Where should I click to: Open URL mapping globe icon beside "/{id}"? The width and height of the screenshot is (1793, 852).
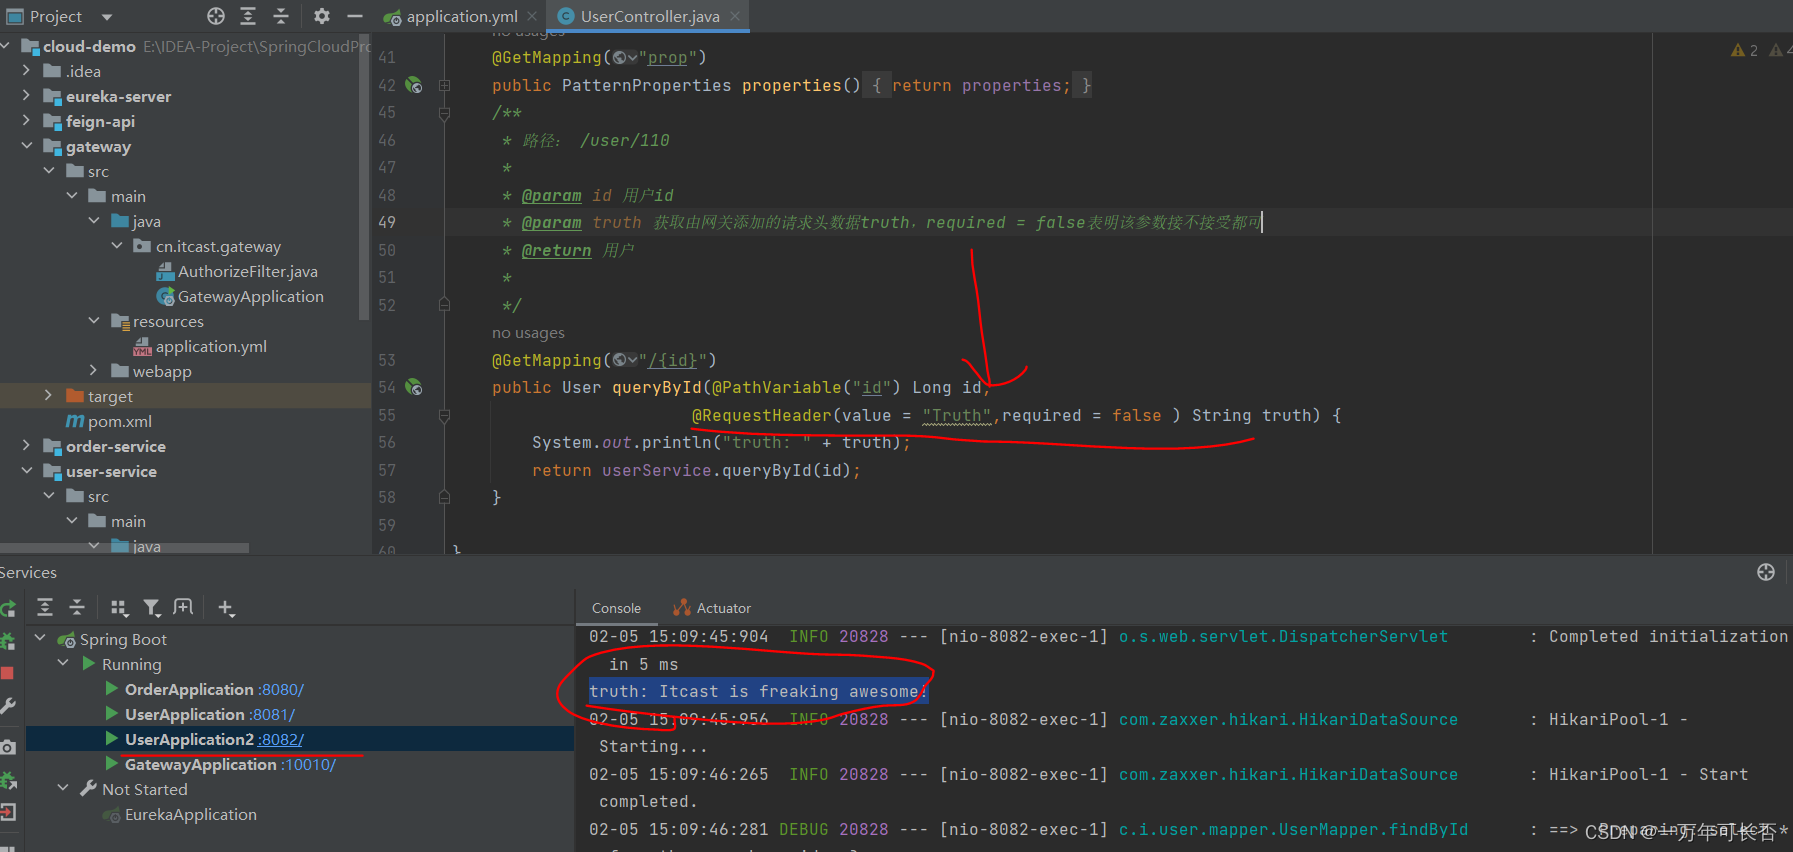625,360
